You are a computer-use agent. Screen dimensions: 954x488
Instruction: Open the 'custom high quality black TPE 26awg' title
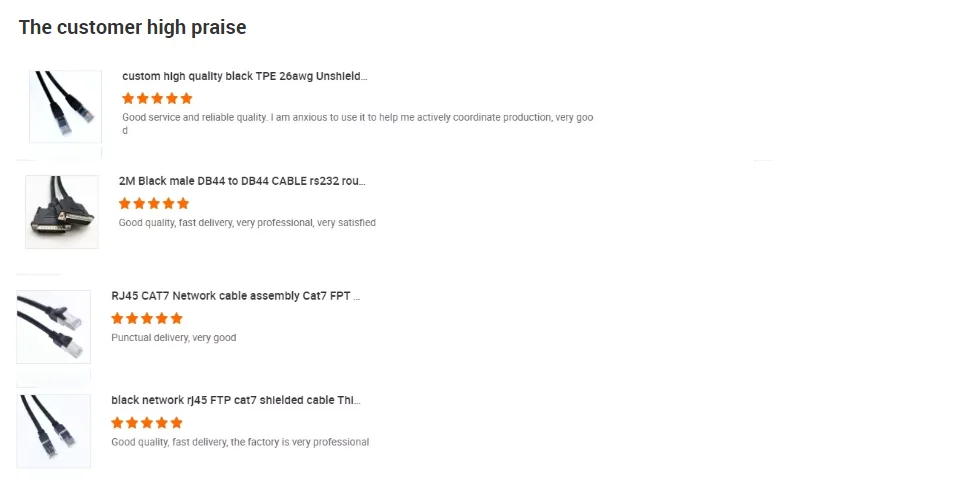click(244, 76)
